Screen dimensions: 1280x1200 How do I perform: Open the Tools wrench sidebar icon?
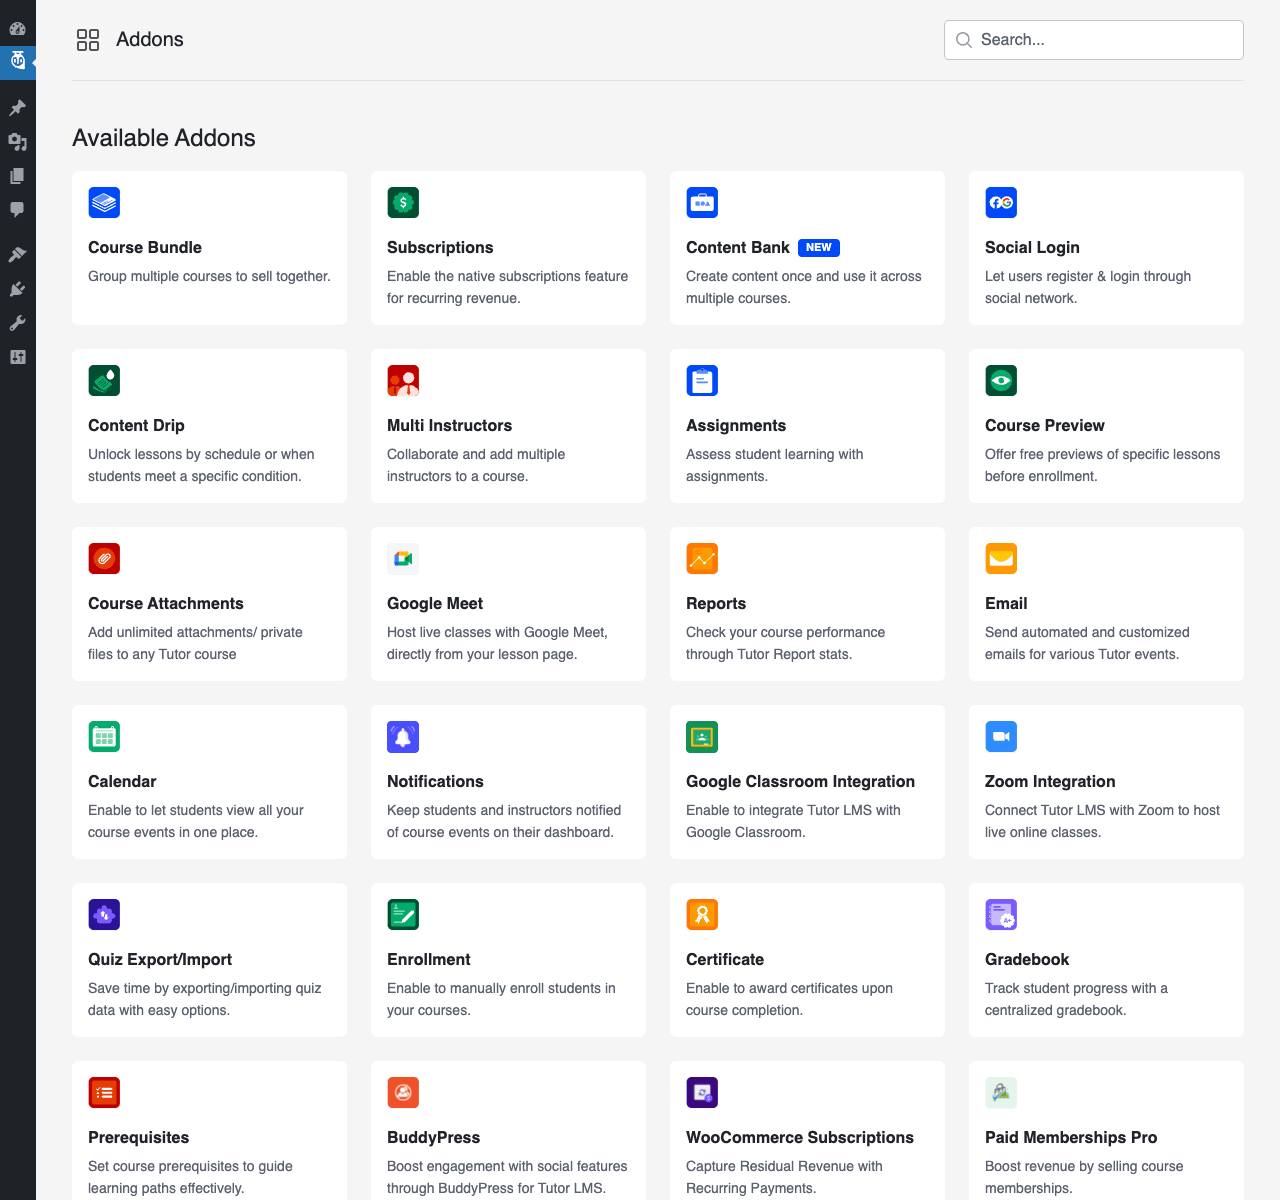(x=17, y=323)
